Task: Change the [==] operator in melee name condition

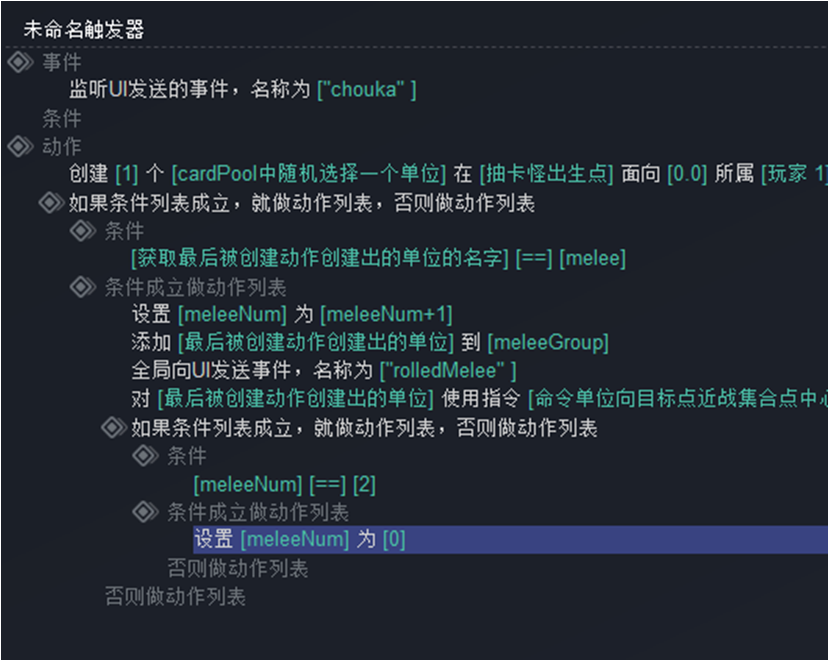Action: click(x=534, y=259)
